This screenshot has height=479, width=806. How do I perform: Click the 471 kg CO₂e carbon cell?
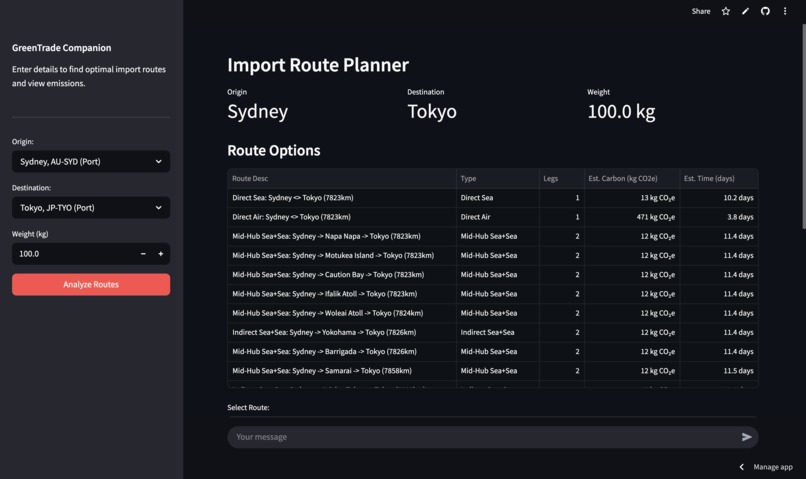click(632, 217)
